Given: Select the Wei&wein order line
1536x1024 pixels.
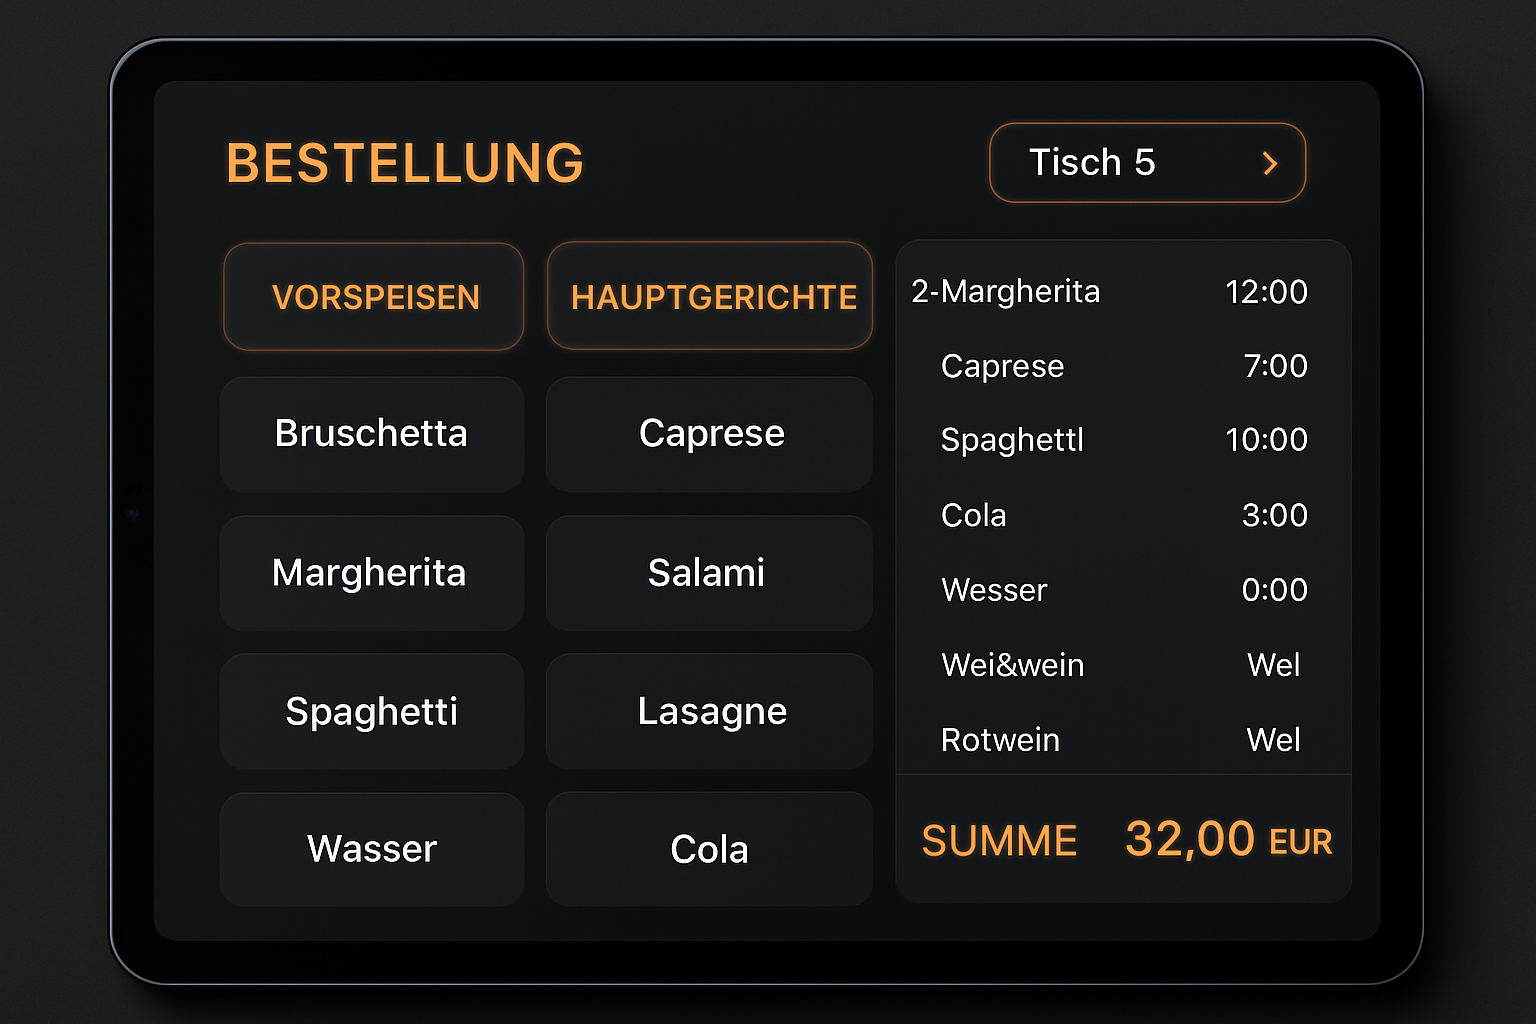Looking at the screenshot, I should click(1110, 665).
